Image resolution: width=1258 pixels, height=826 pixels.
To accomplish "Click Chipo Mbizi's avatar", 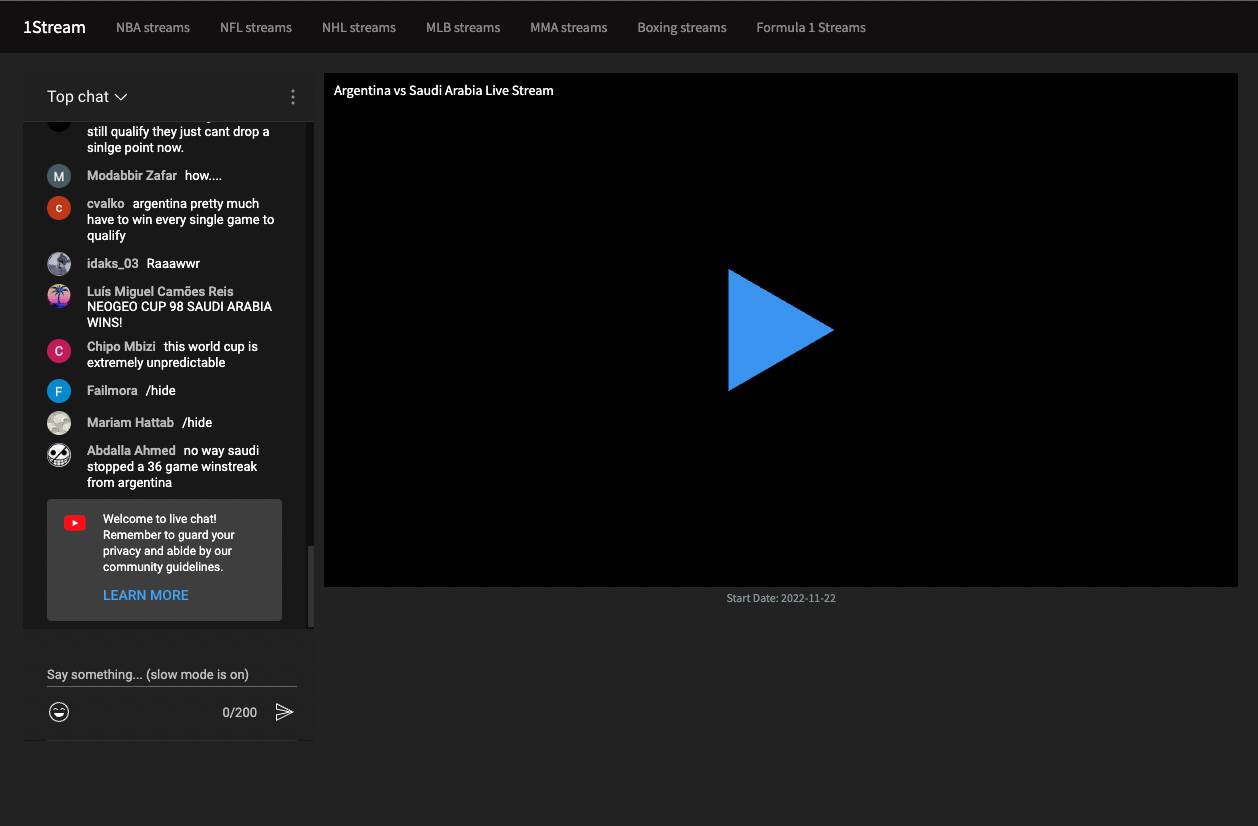I will (x=58, y=351).
